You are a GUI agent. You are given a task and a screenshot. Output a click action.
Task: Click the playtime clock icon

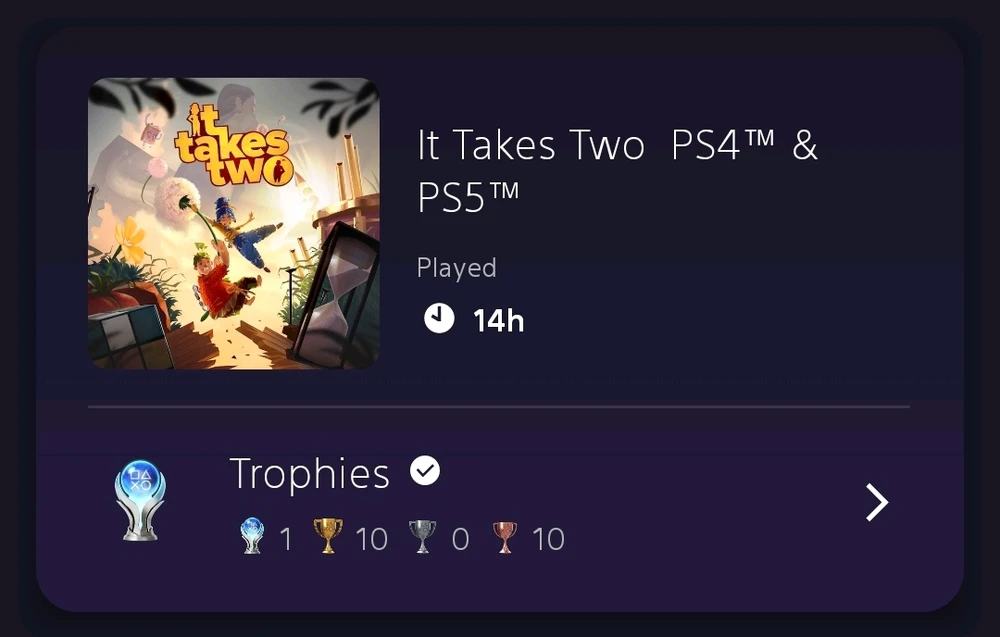[439, 318]
